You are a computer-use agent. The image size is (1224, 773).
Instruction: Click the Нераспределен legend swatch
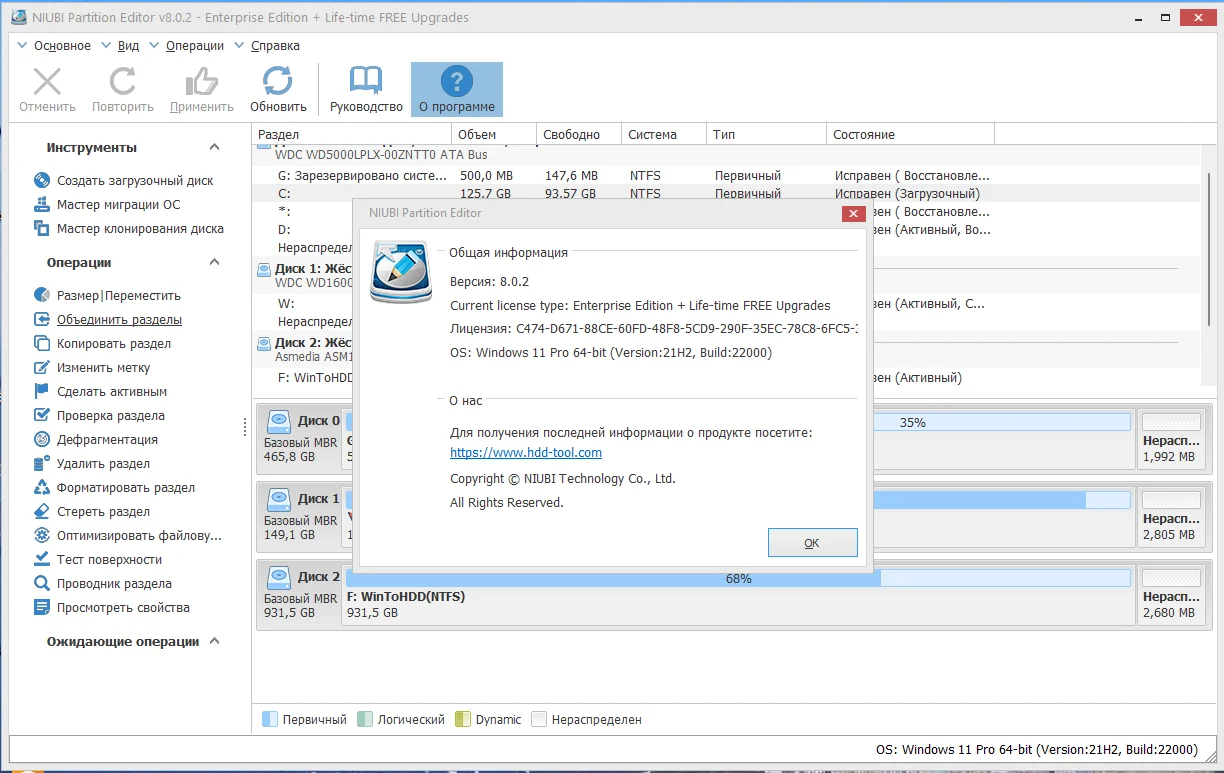pos(539,719)
